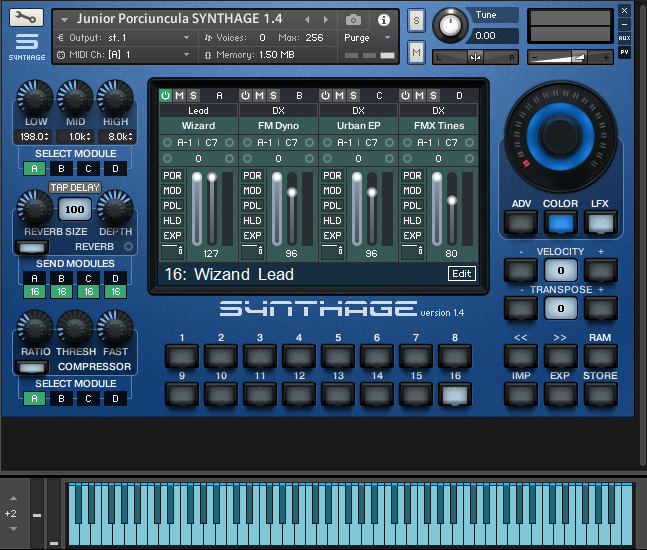Decrease velocity with the minus button
This screenshot has height=550, width=647.
pyautogui.click(x=521, y=271)
